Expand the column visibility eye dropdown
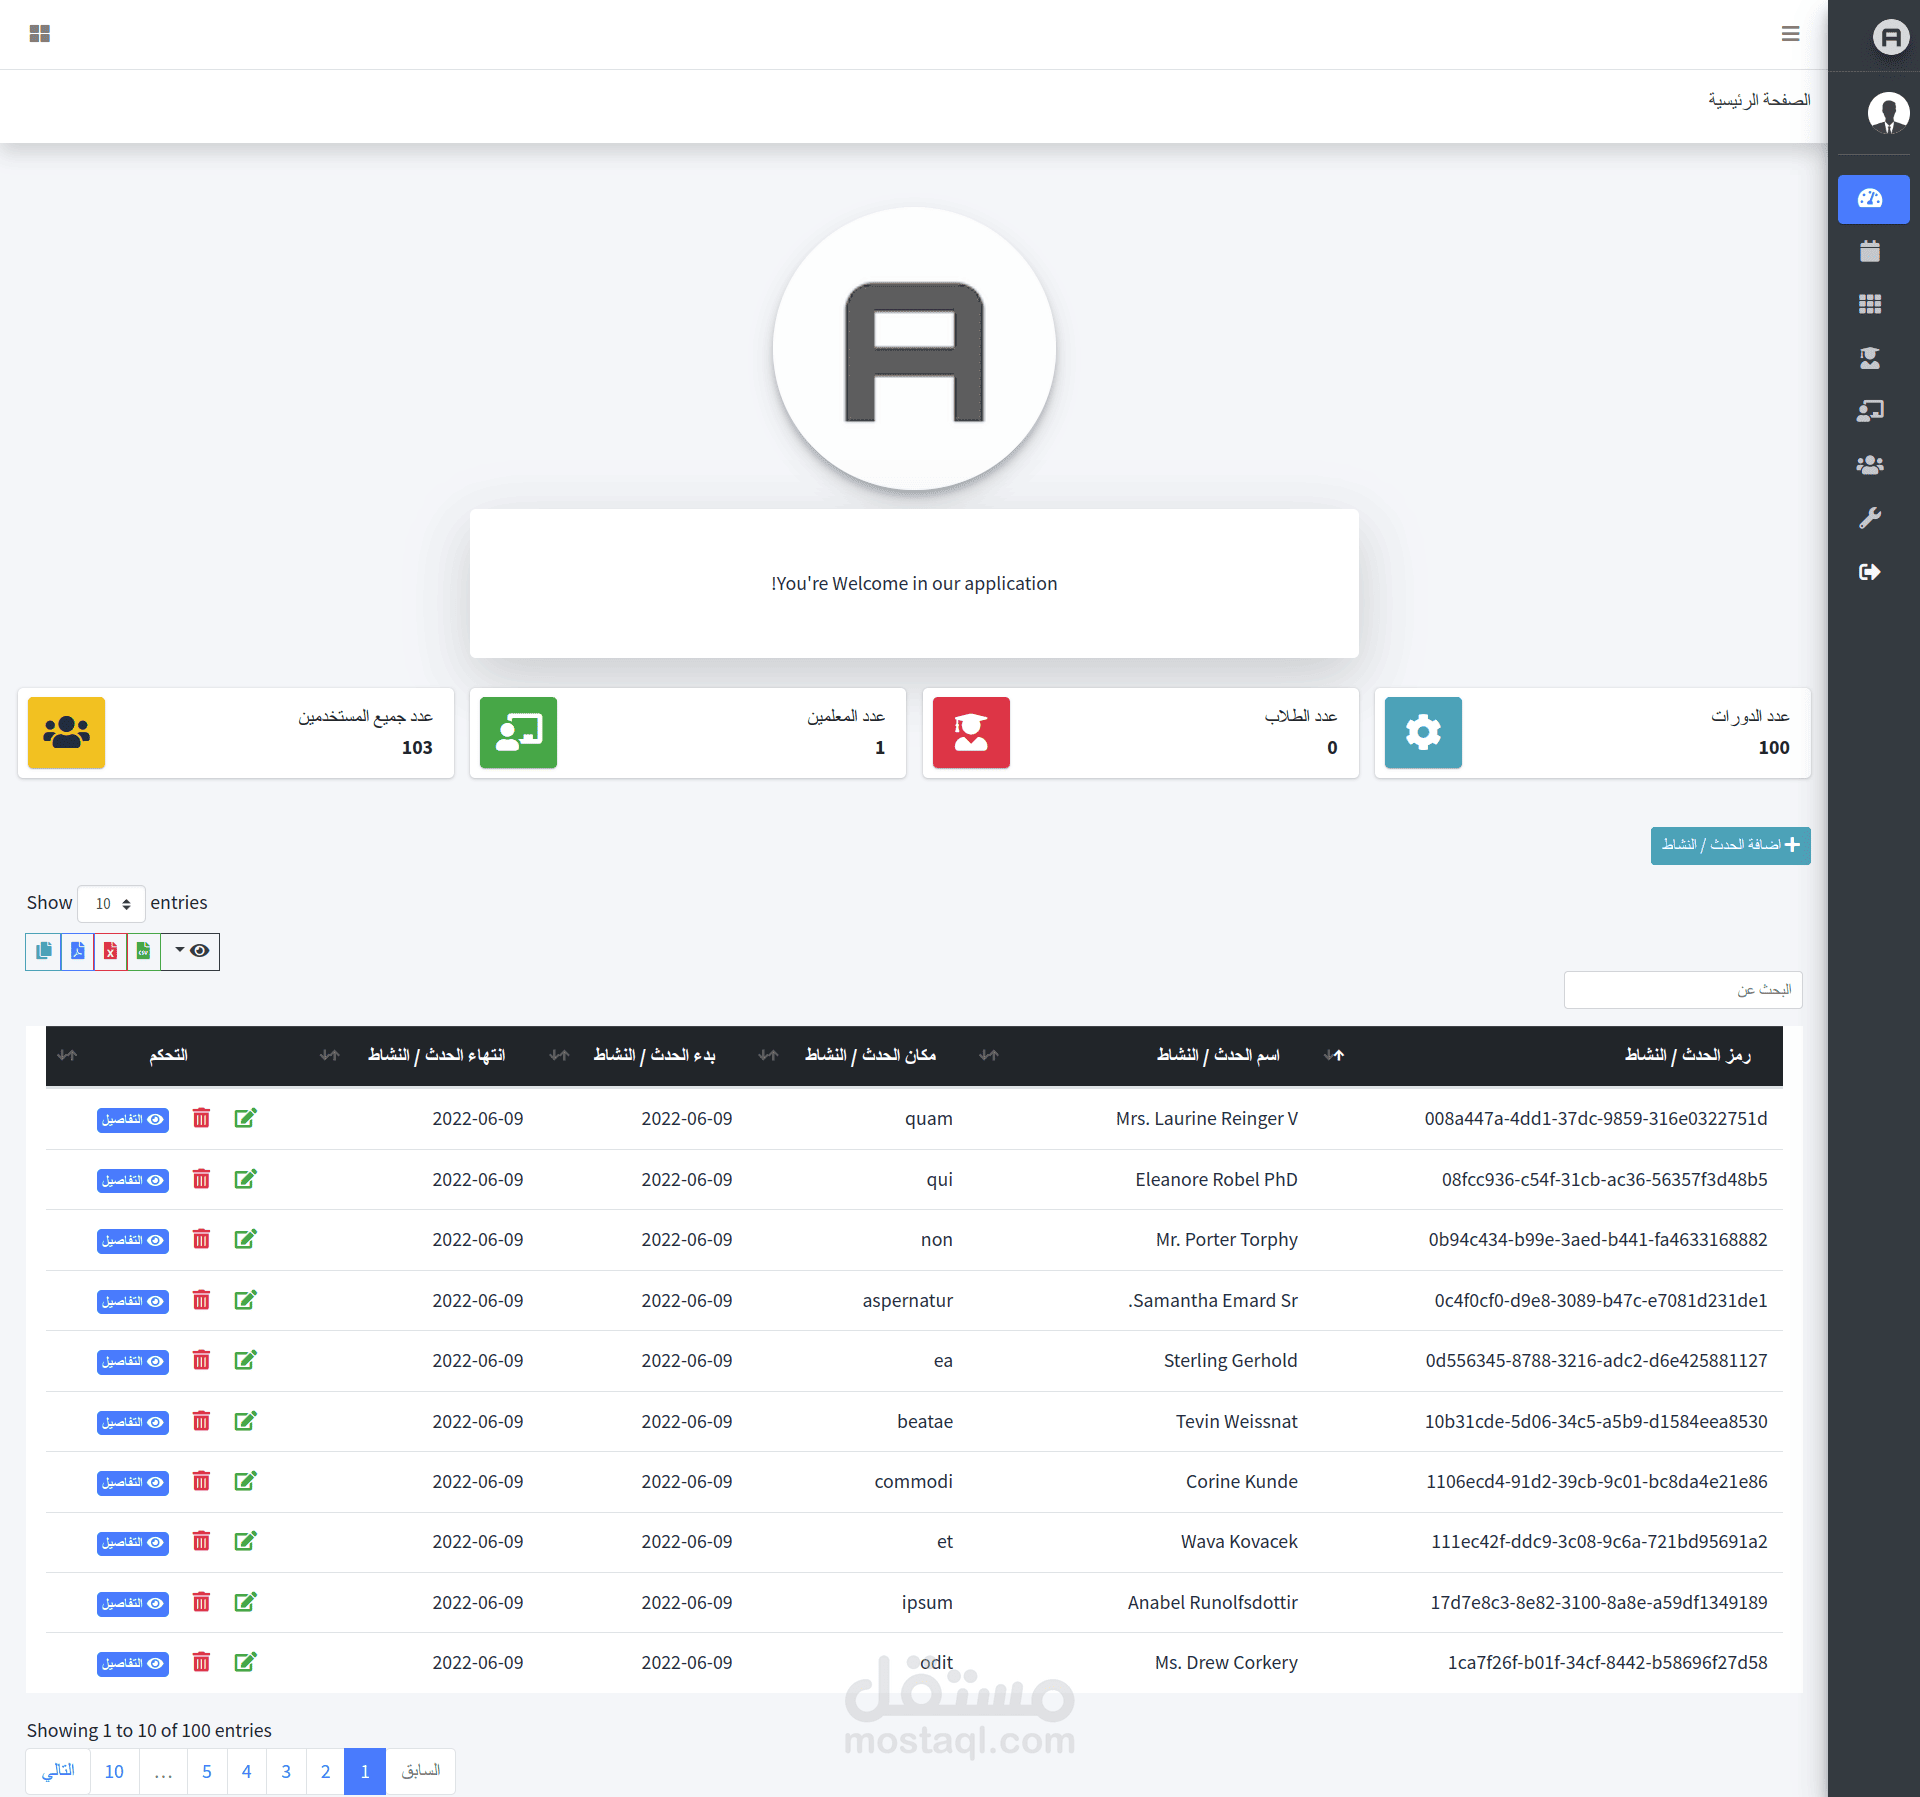The width and height of the screenshot is (1920, 1797). (190, 951)
